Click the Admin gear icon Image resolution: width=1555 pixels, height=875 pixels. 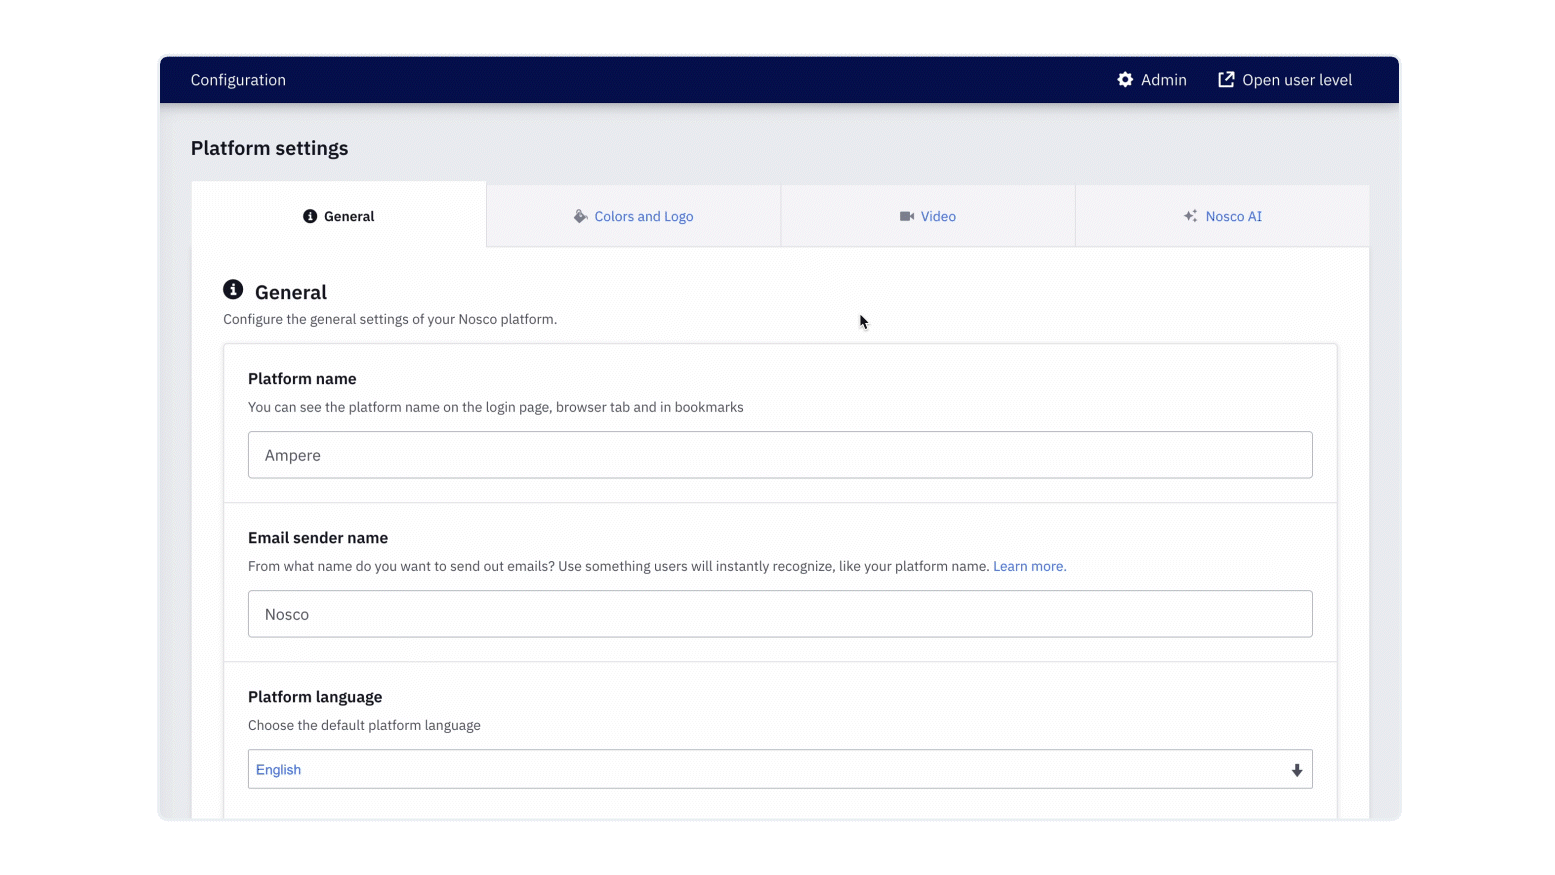point(1125,80)
